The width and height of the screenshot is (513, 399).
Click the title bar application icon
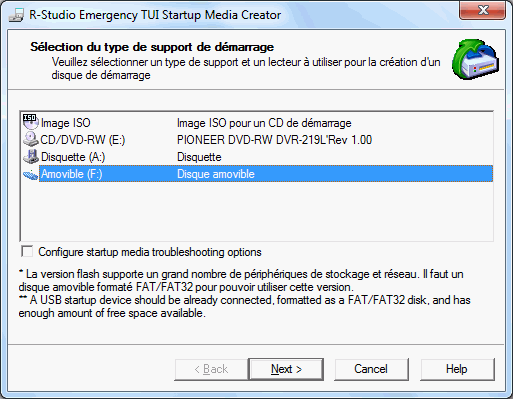coord(16,15)
